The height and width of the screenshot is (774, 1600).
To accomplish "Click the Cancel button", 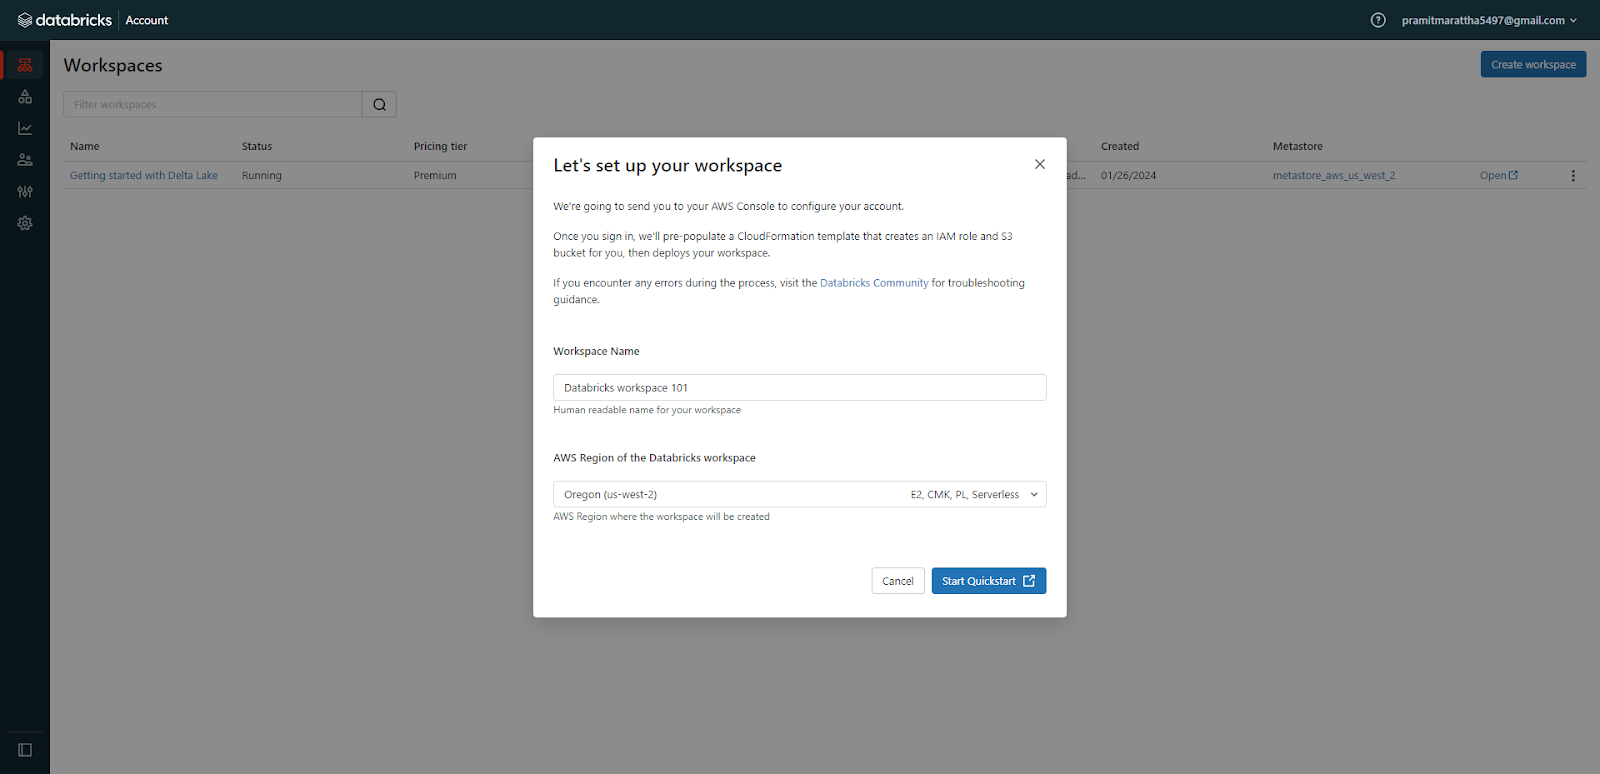I will (898, 581).
